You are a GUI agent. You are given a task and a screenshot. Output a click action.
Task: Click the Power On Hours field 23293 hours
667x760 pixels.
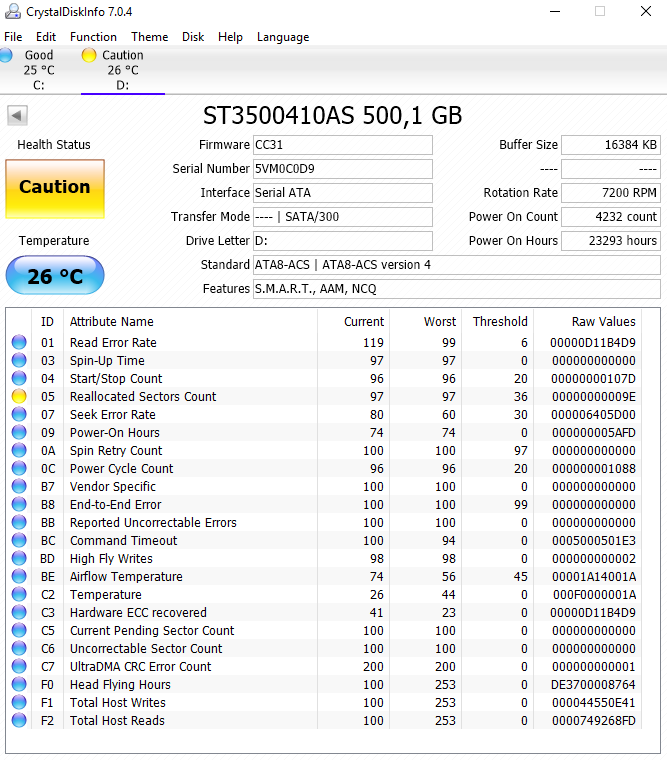tap(611, 241)
